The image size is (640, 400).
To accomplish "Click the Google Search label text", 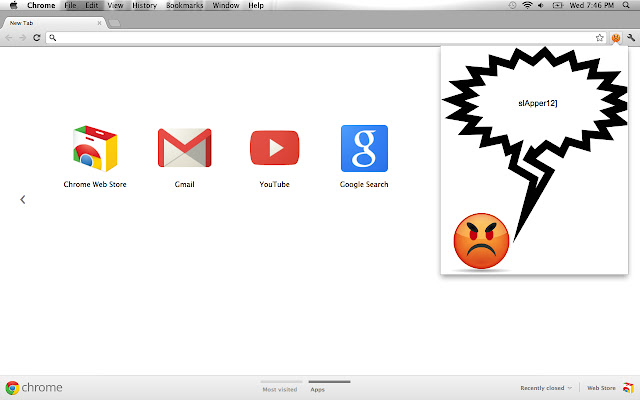I will (x=364, y=184).
